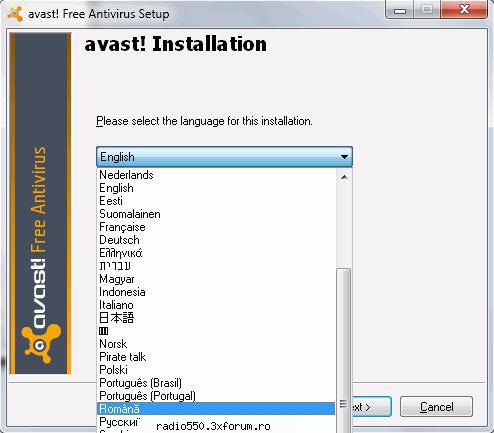Select Русский language option
Viewport: 494px width, 433px height.
point(216,422)
